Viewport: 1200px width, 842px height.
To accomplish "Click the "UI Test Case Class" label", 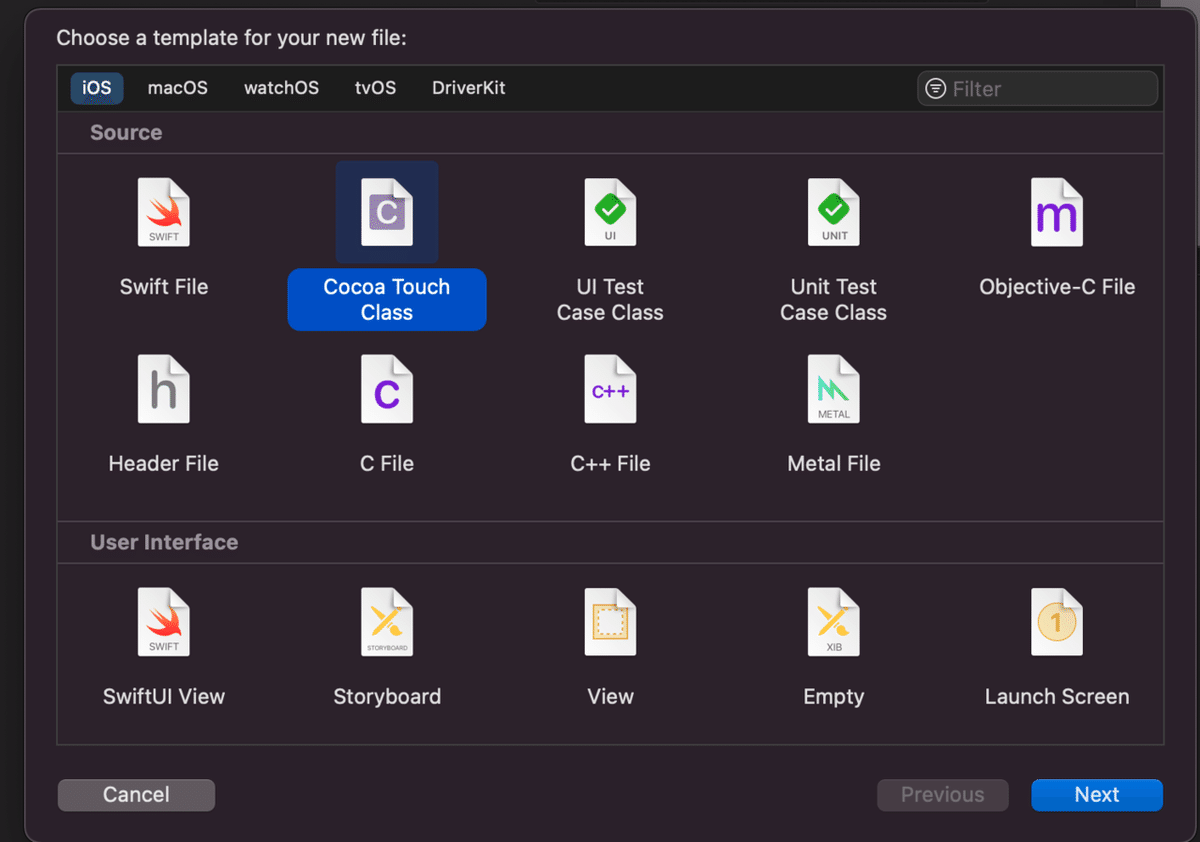I will [610, 300].
